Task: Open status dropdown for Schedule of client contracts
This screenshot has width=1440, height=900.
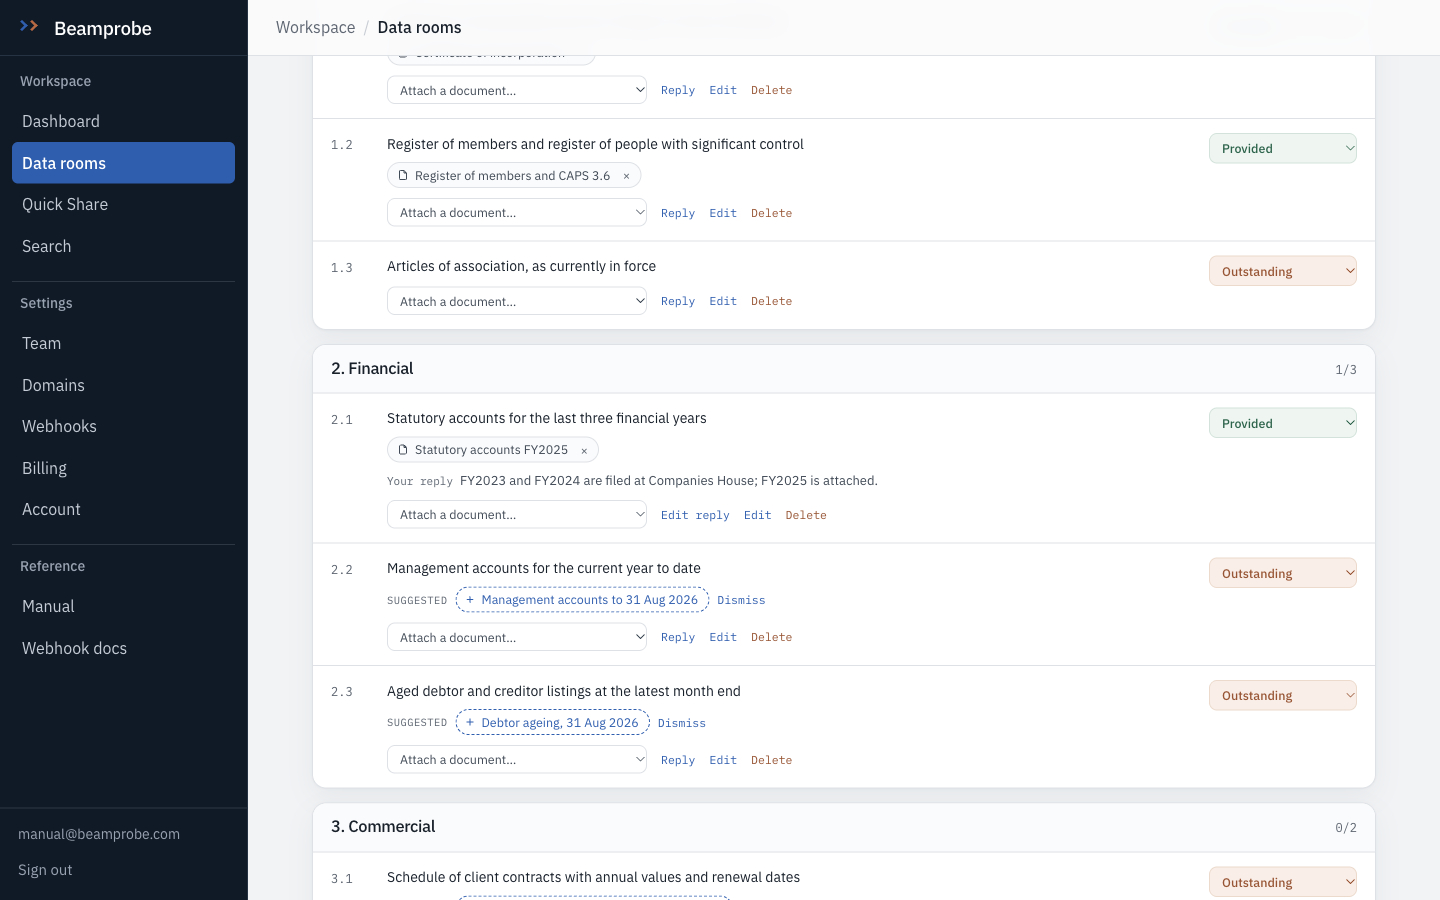Action: [x=1282, y=883]
